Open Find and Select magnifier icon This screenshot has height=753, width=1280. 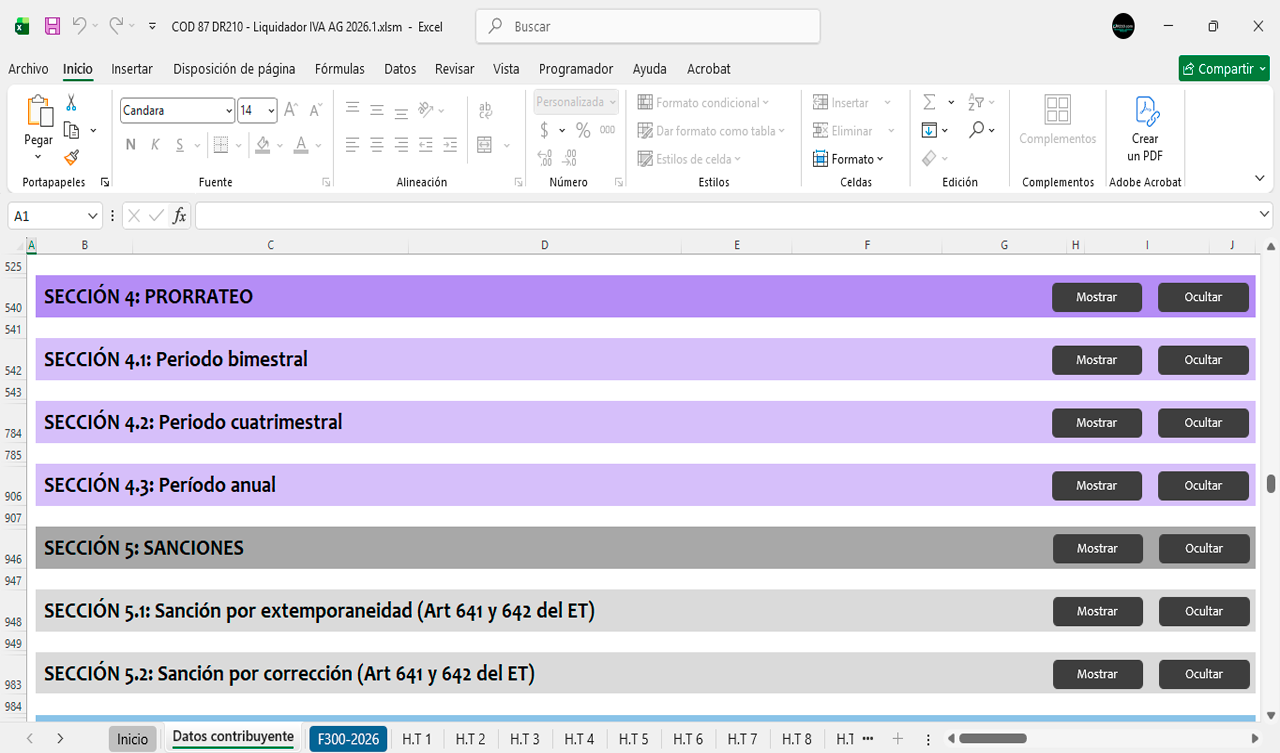tap(976, 130)
